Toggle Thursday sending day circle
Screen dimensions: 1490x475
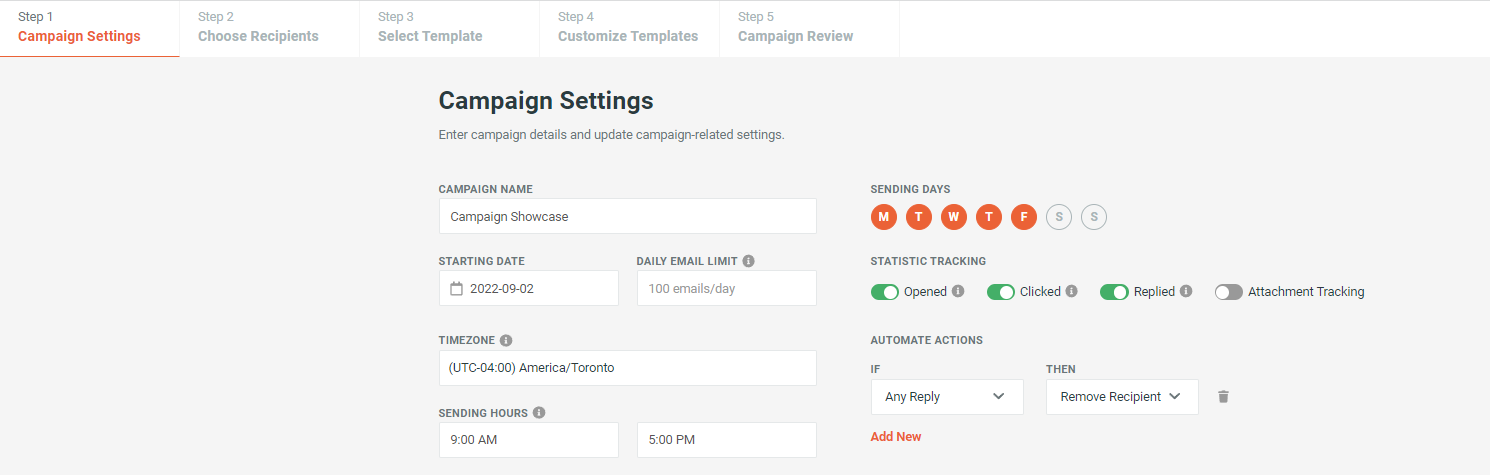pos(989,217)
